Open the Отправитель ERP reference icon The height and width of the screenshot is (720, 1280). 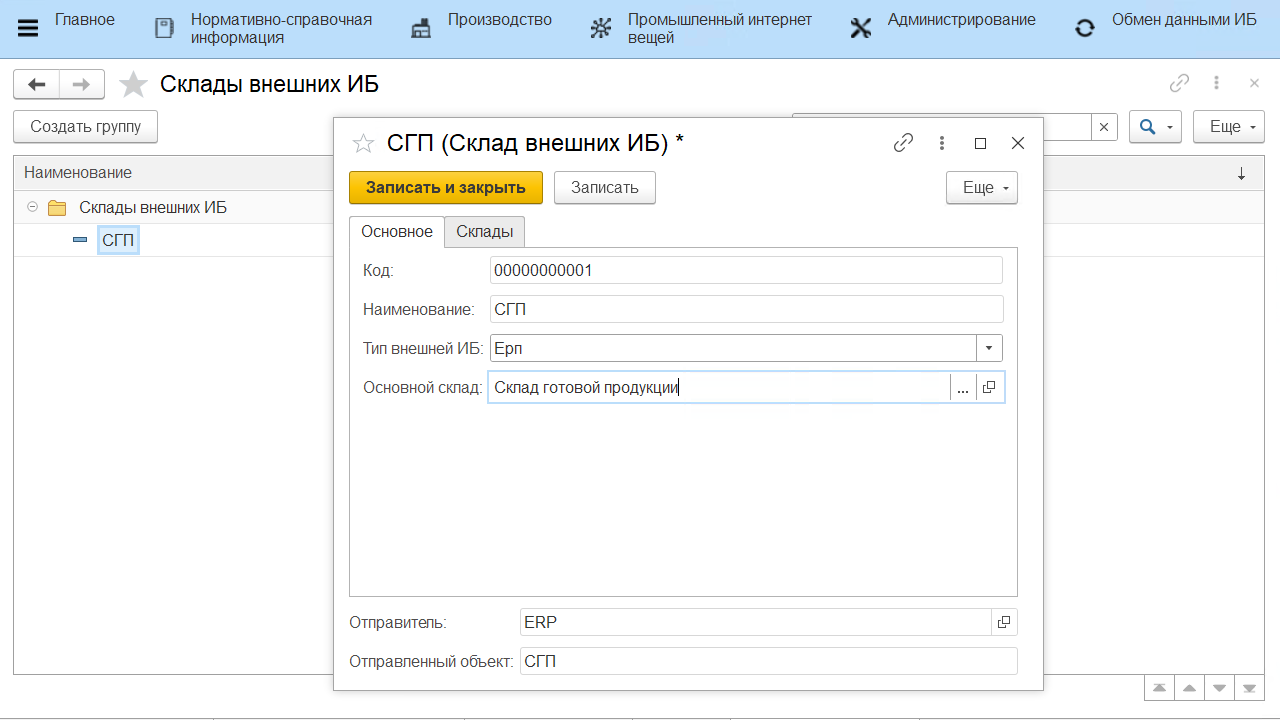pos(1004,622)
